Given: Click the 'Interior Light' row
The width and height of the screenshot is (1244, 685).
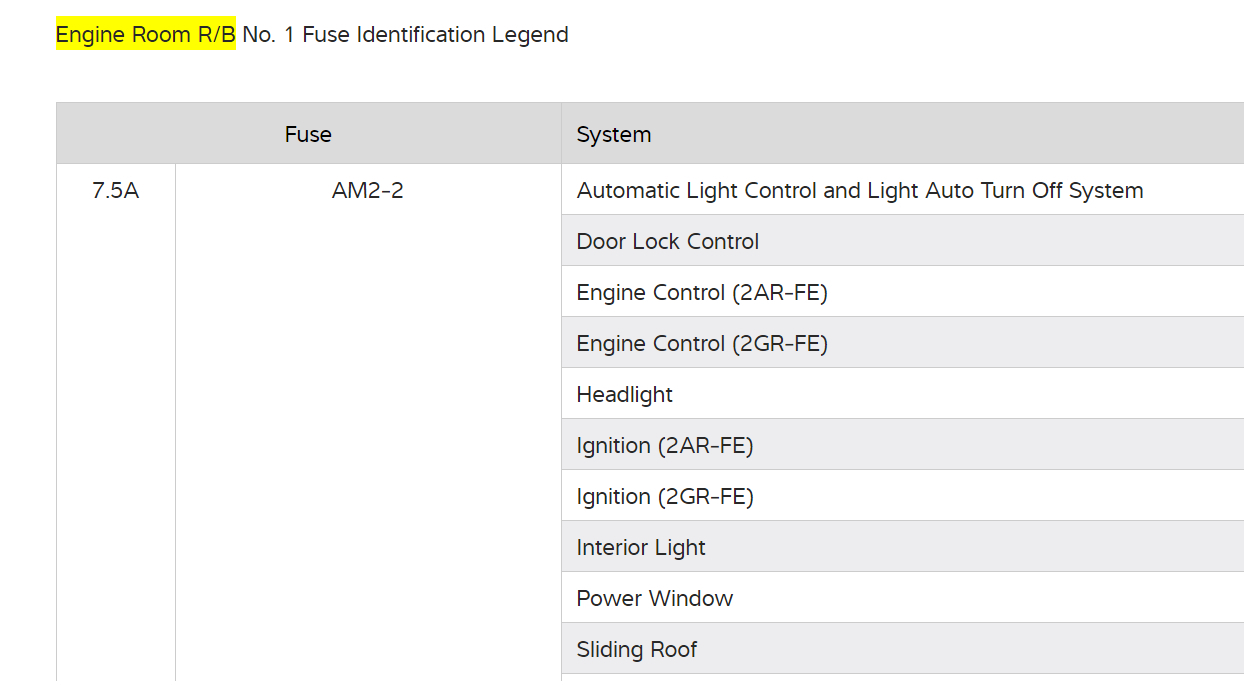Looking at the screenshot, I should tap(641, 548).
